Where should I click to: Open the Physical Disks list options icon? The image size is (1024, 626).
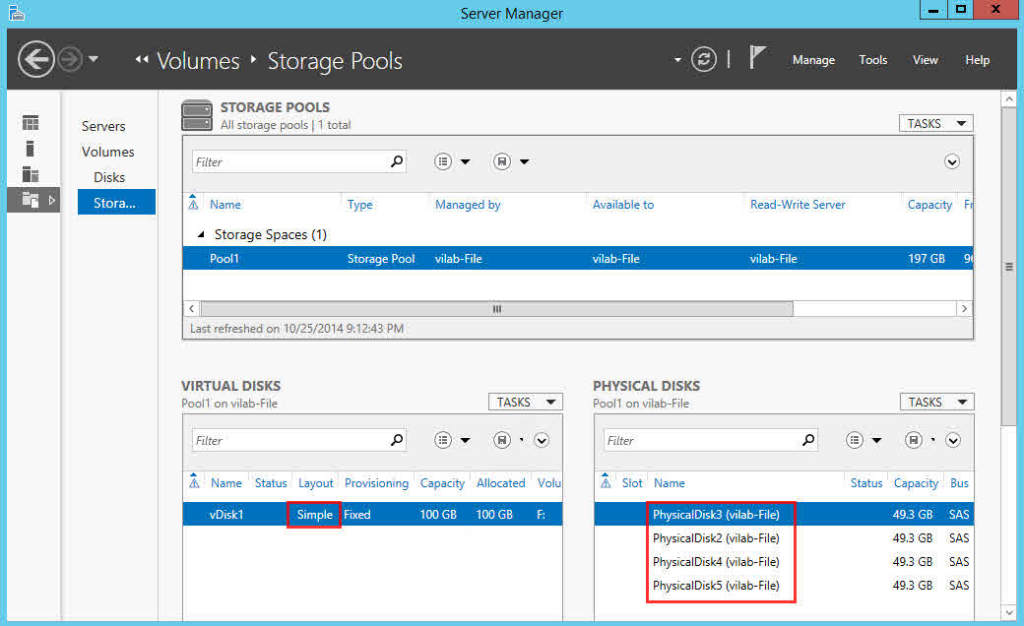[x=854, y=440]
